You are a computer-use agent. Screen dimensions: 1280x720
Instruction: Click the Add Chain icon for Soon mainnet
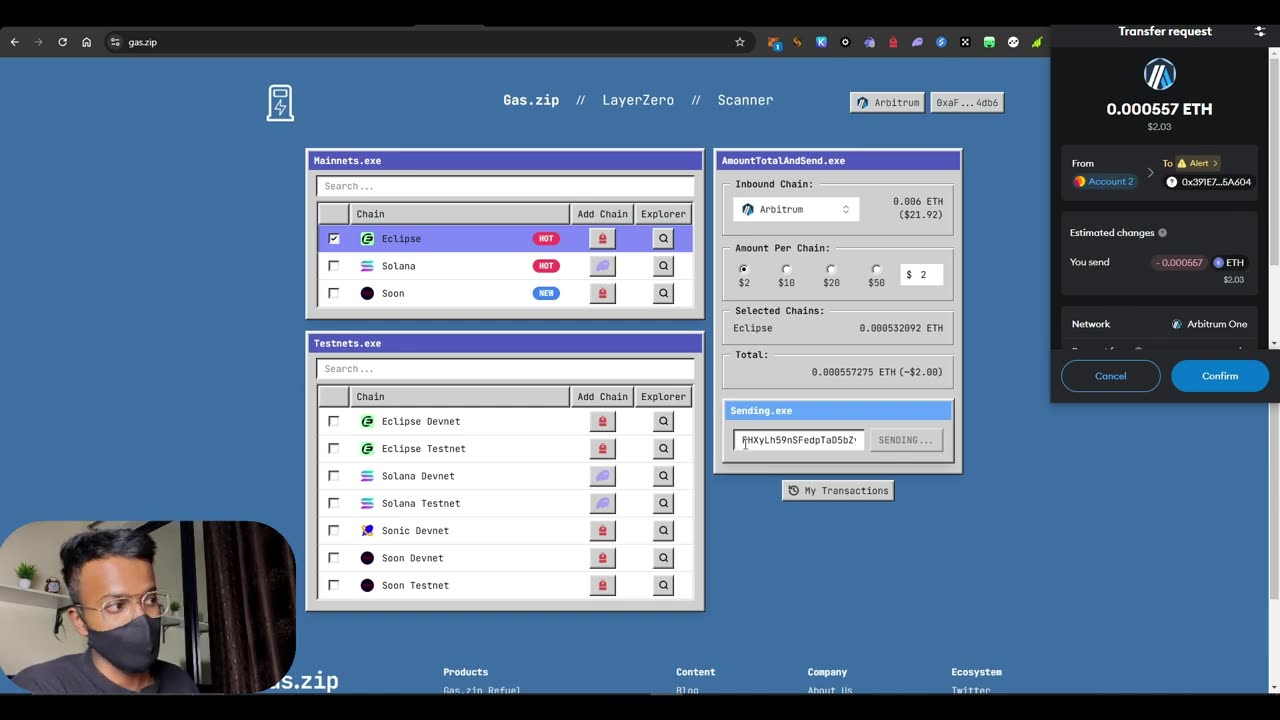point(602,293)
